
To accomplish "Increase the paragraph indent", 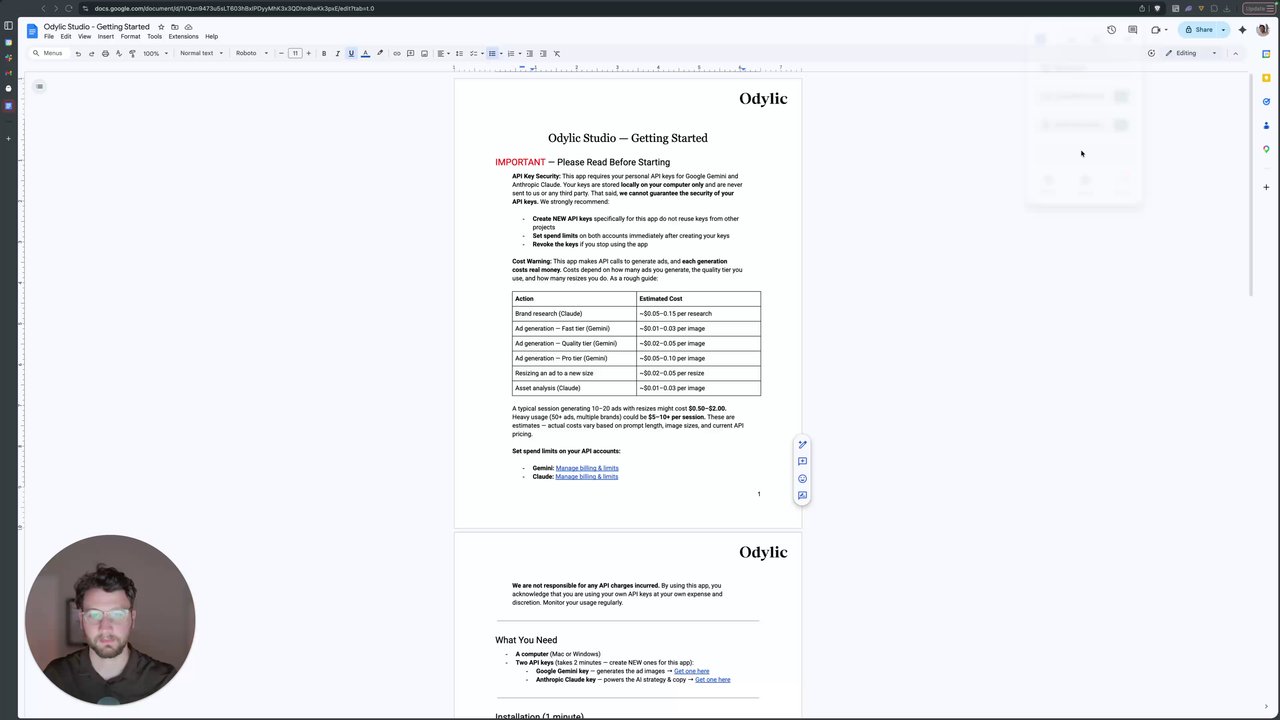I will click(543, 53).
